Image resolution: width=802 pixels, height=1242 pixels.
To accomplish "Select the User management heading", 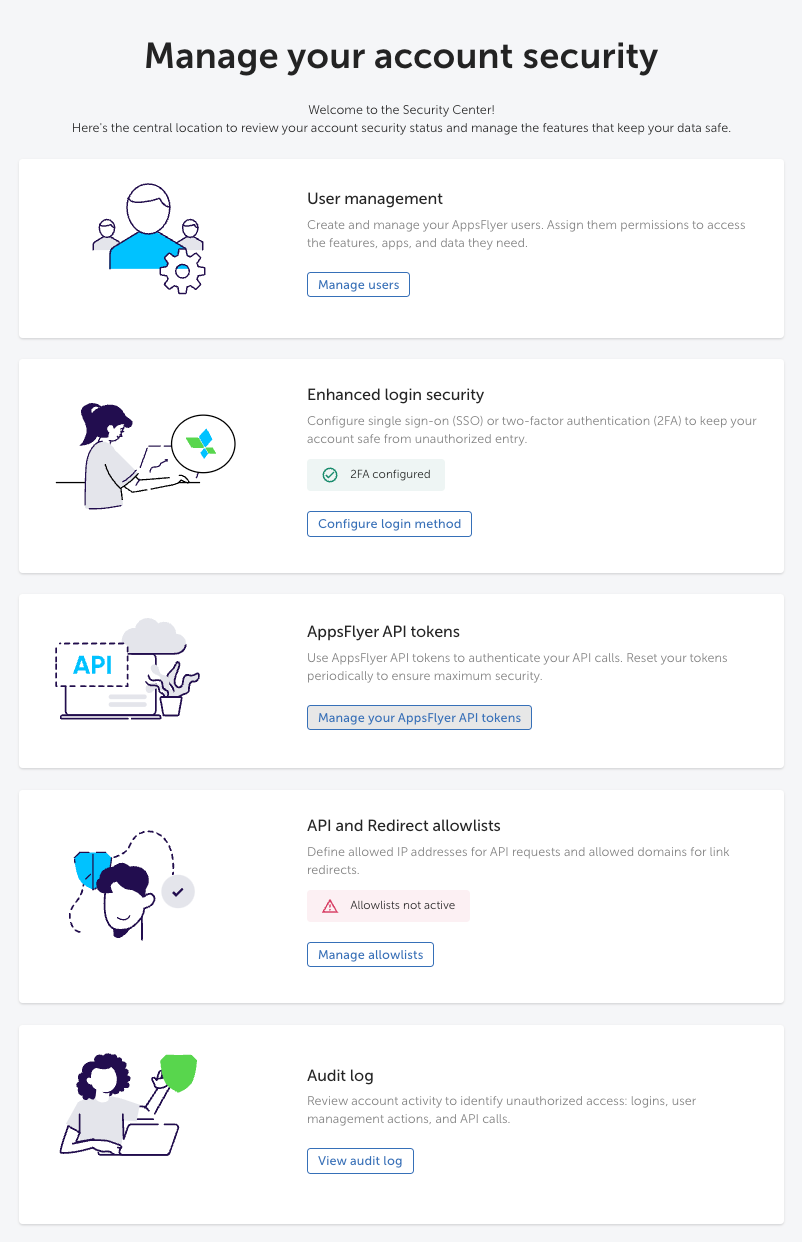I will coord(375,198).
